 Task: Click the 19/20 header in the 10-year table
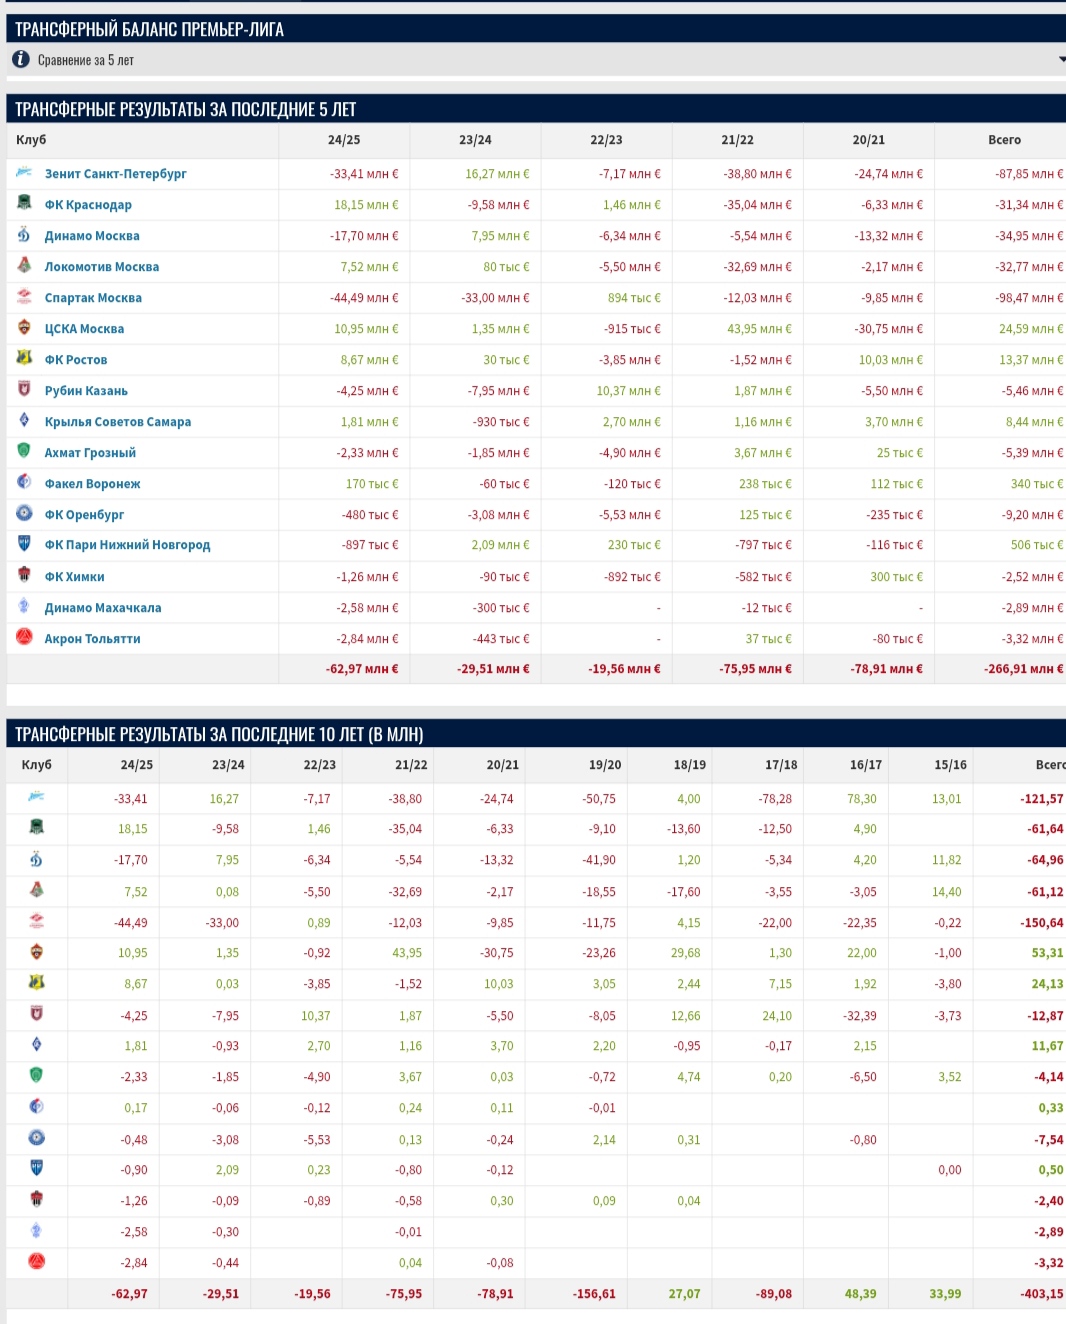(x=605, y=765)
